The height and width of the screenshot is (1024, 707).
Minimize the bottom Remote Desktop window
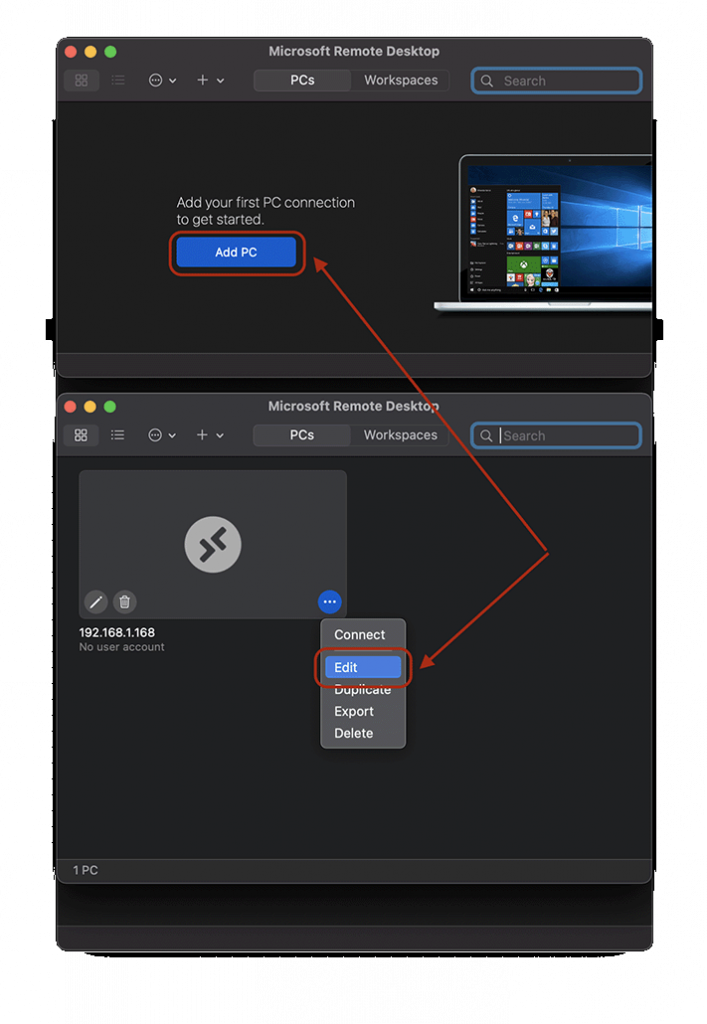coord(90,407)
